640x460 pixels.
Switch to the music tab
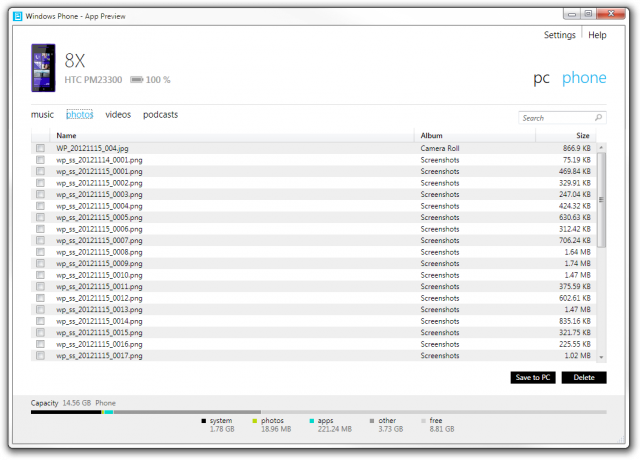point(42,115)
